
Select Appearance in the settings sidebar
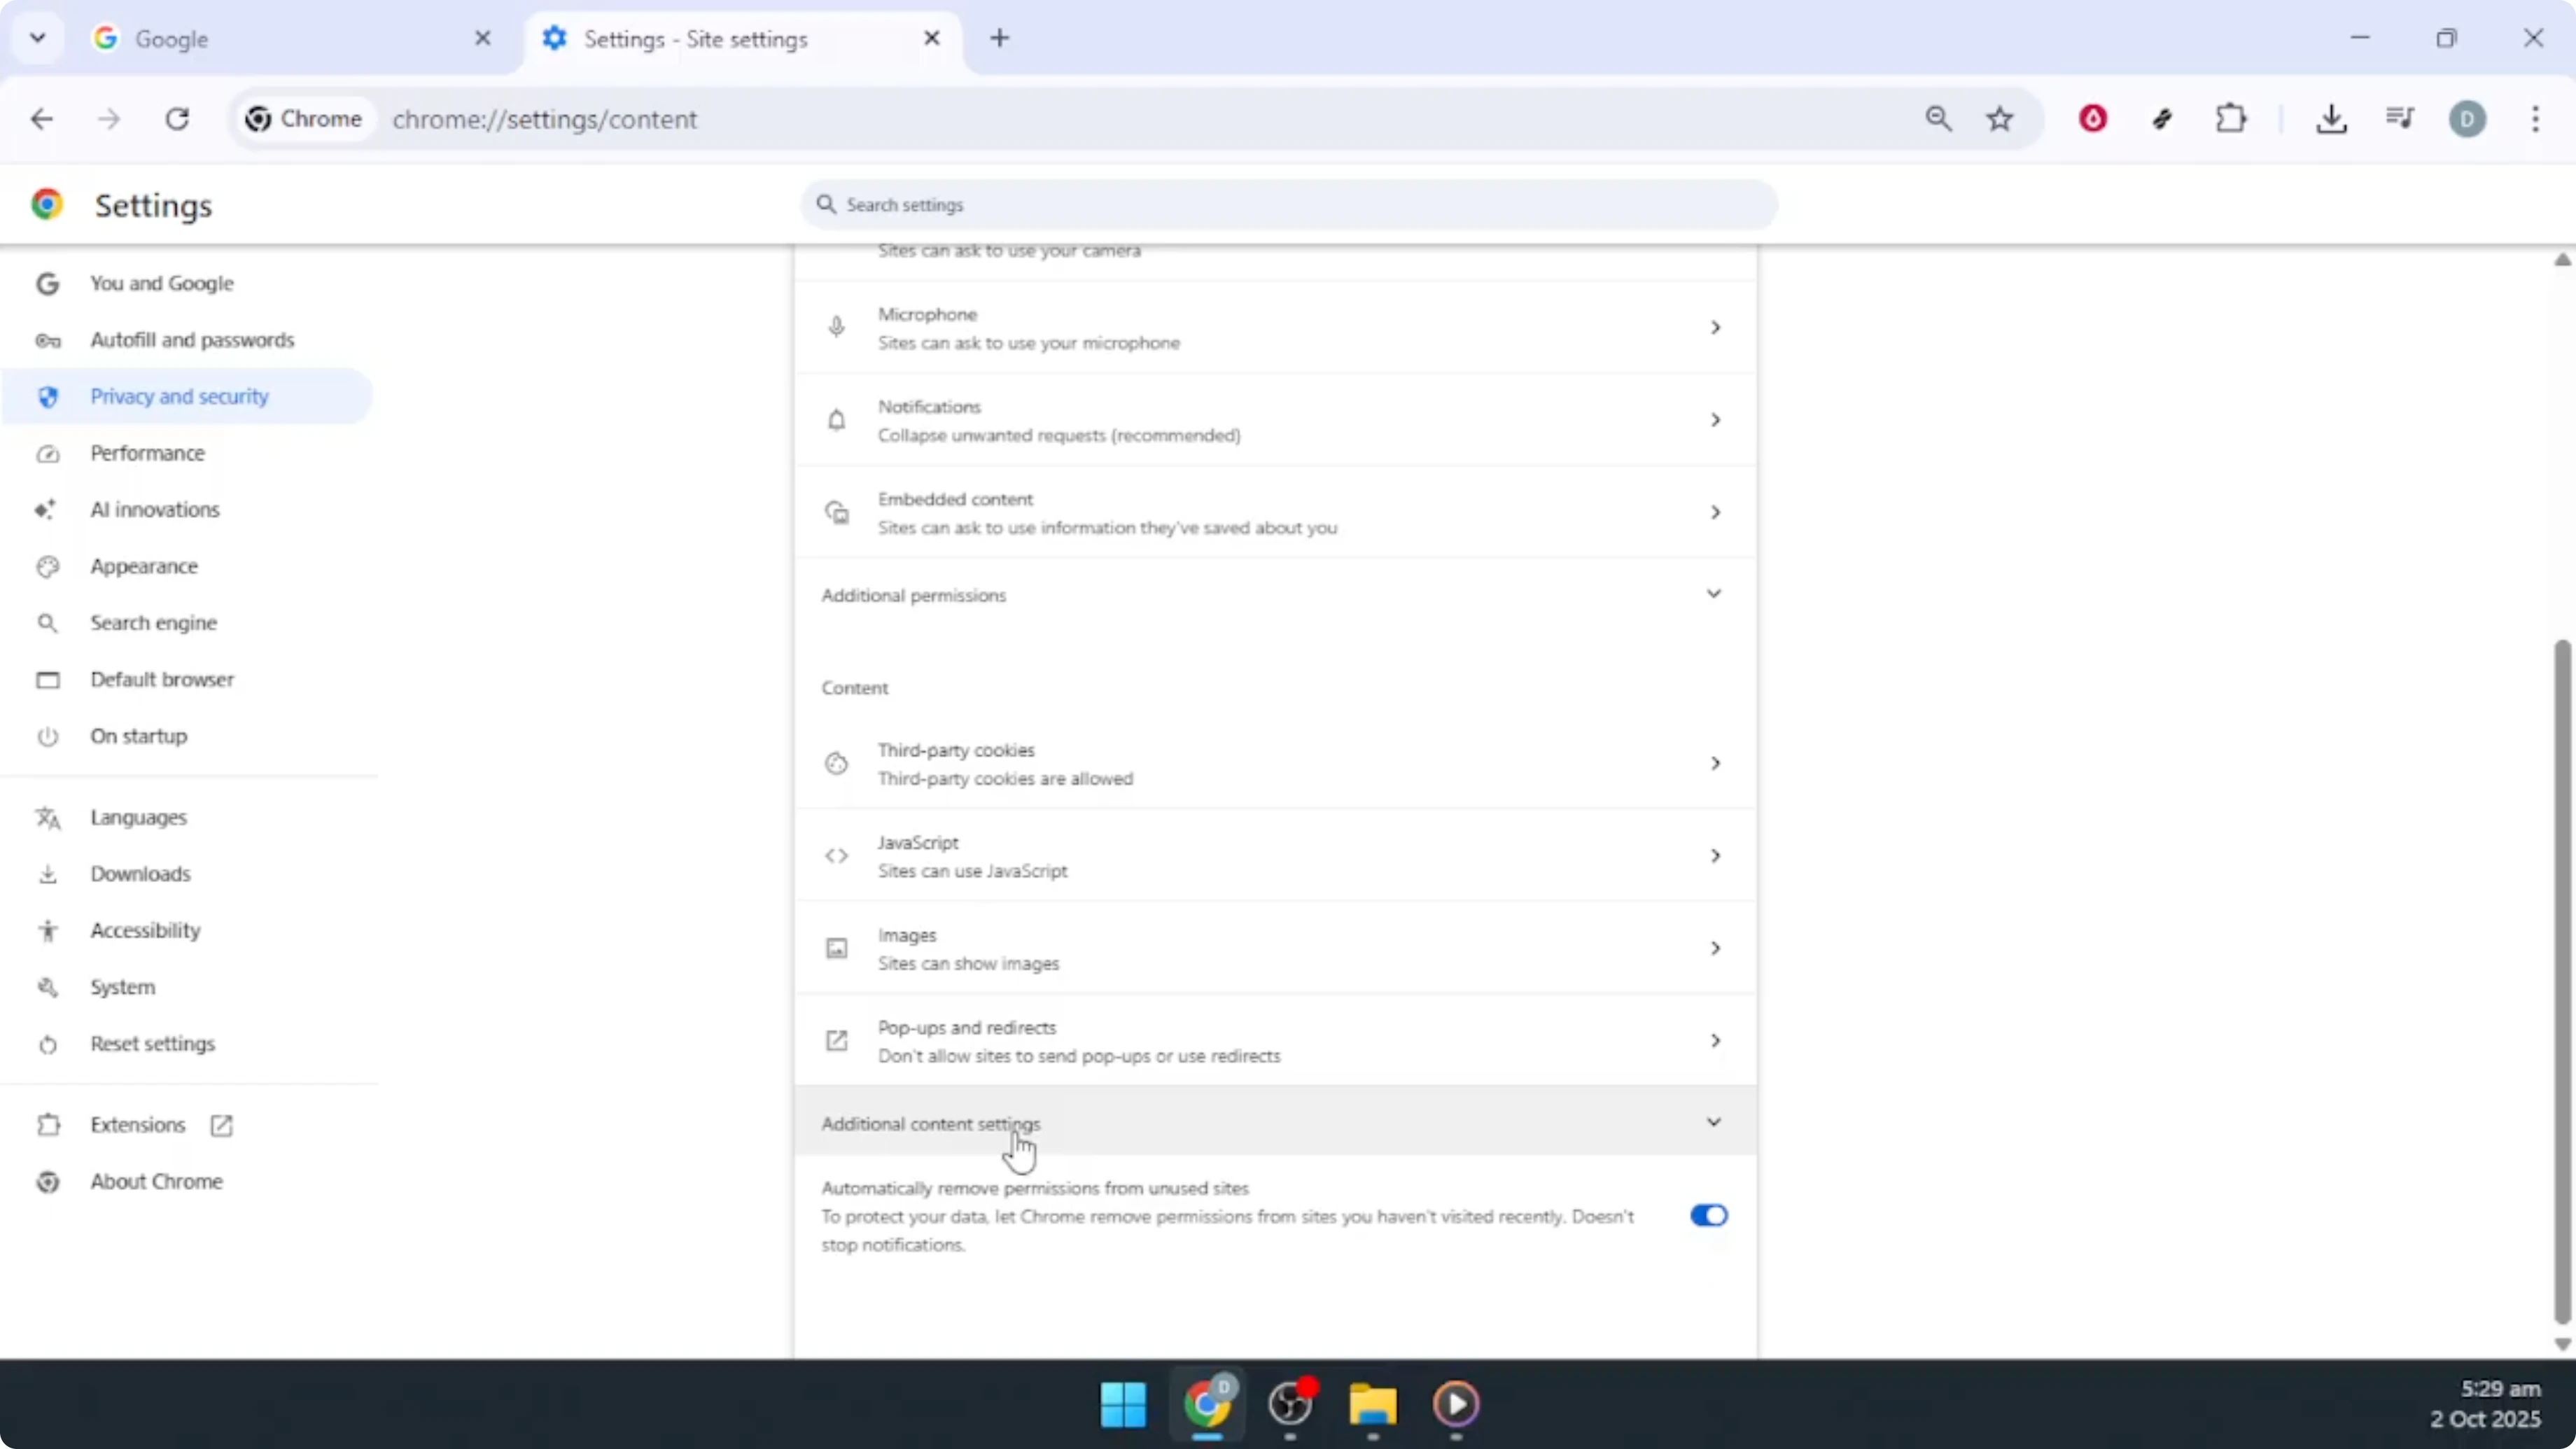point(144,566)
